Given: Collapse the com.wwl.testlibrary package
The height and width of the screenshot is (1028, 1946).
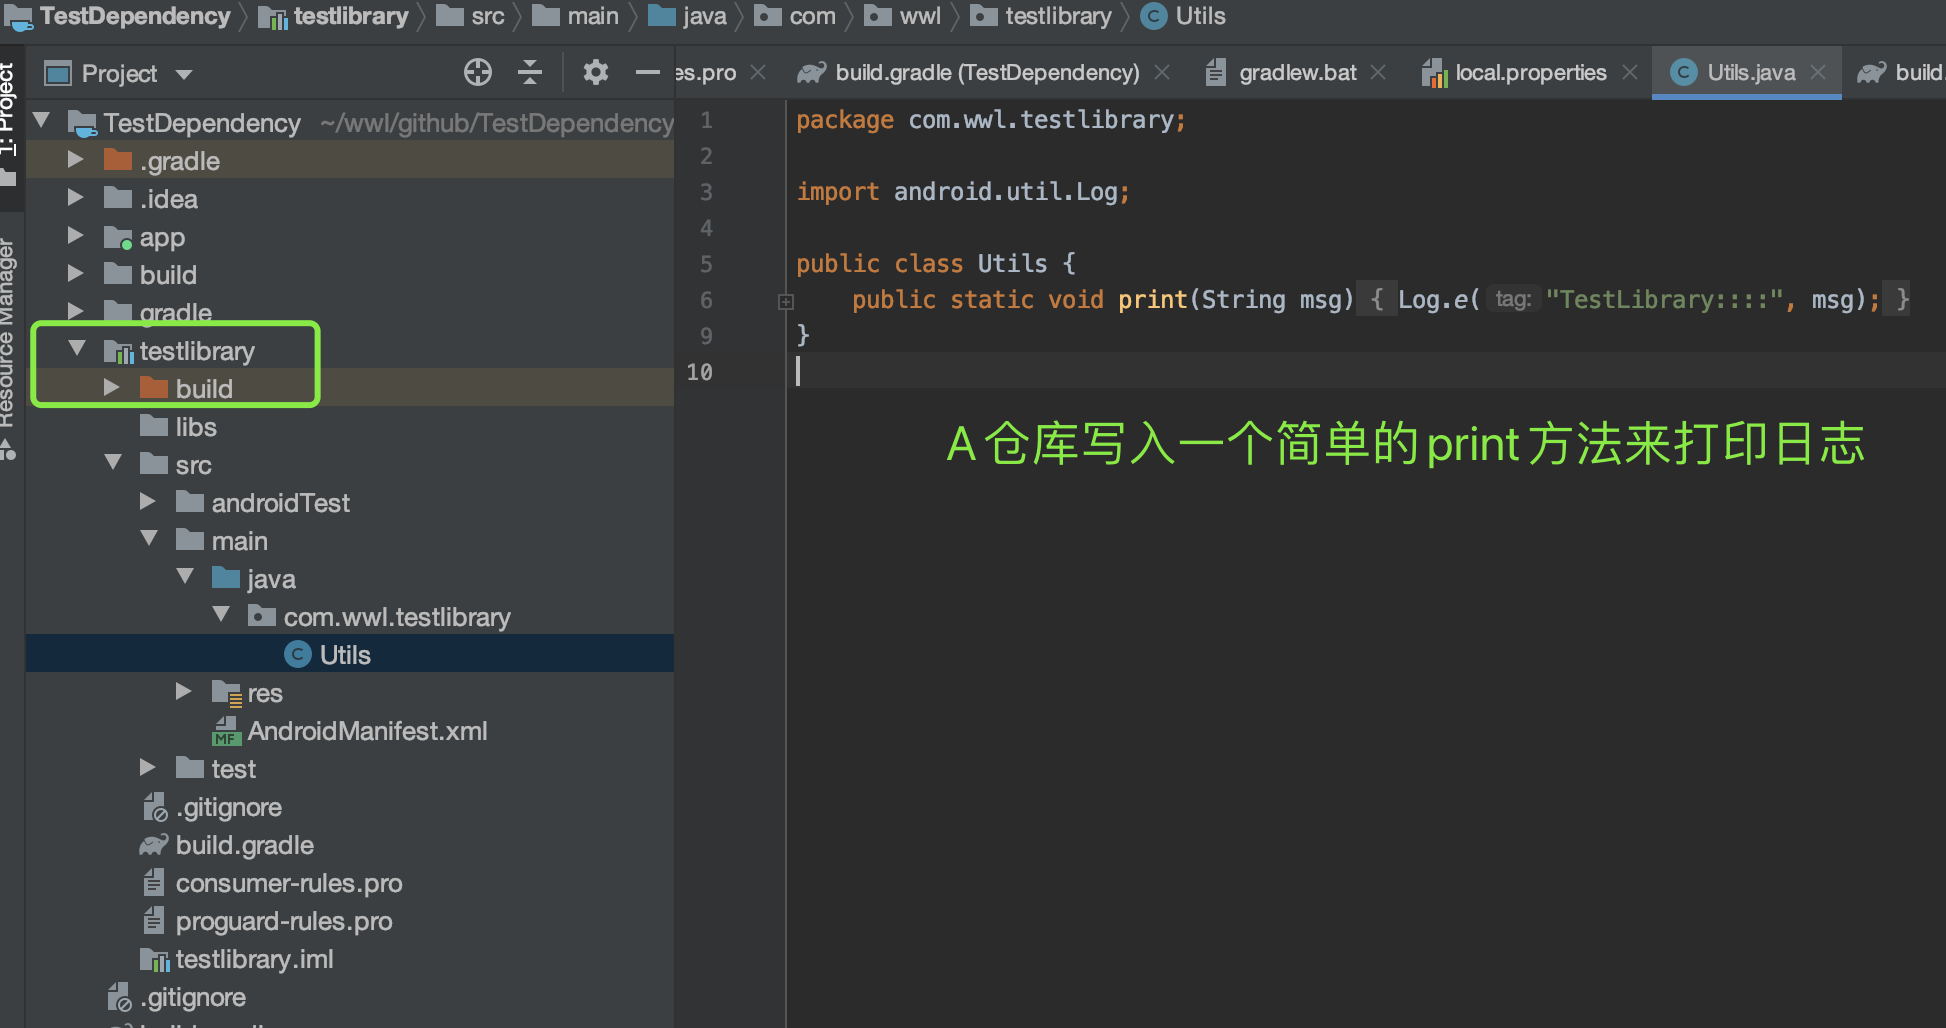Looking at the screenshot, I should click(x=221, y=615).
